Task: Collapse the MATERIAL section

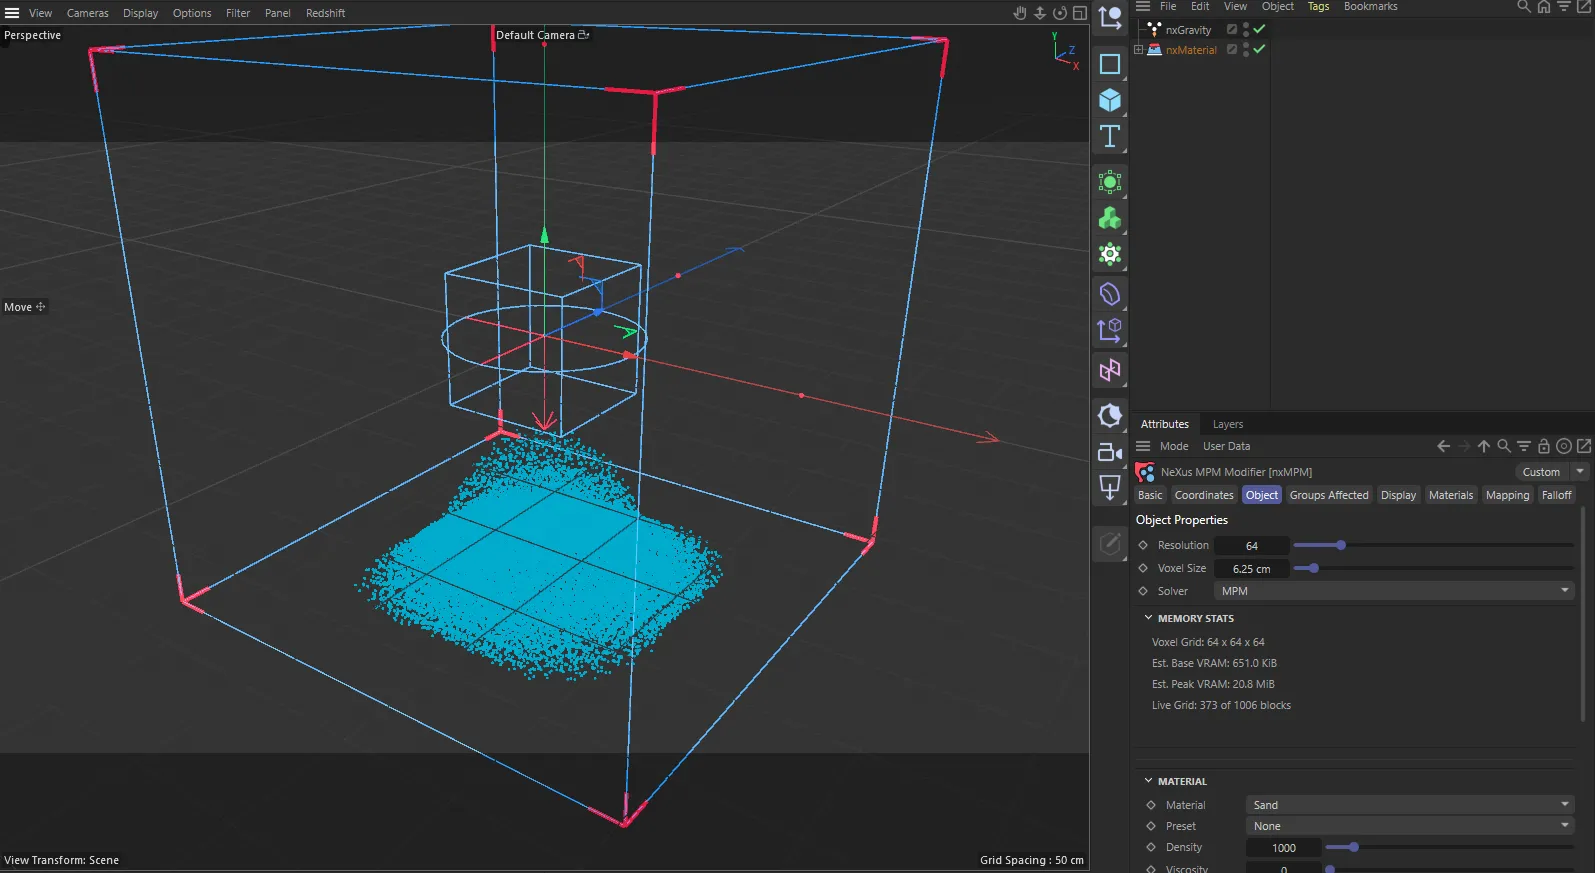Action: [x=1148, y=781]
